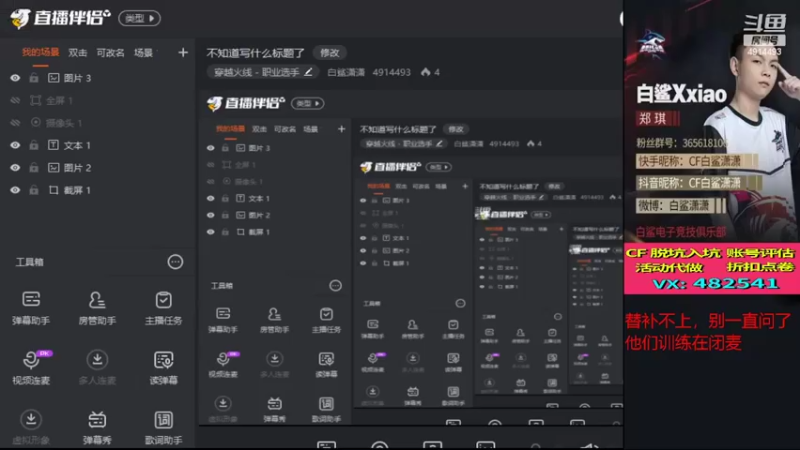Open the 读弹幕 tool in main toolbox
Viewport: 800px width, 450px height.
click(x=163, y=367)
